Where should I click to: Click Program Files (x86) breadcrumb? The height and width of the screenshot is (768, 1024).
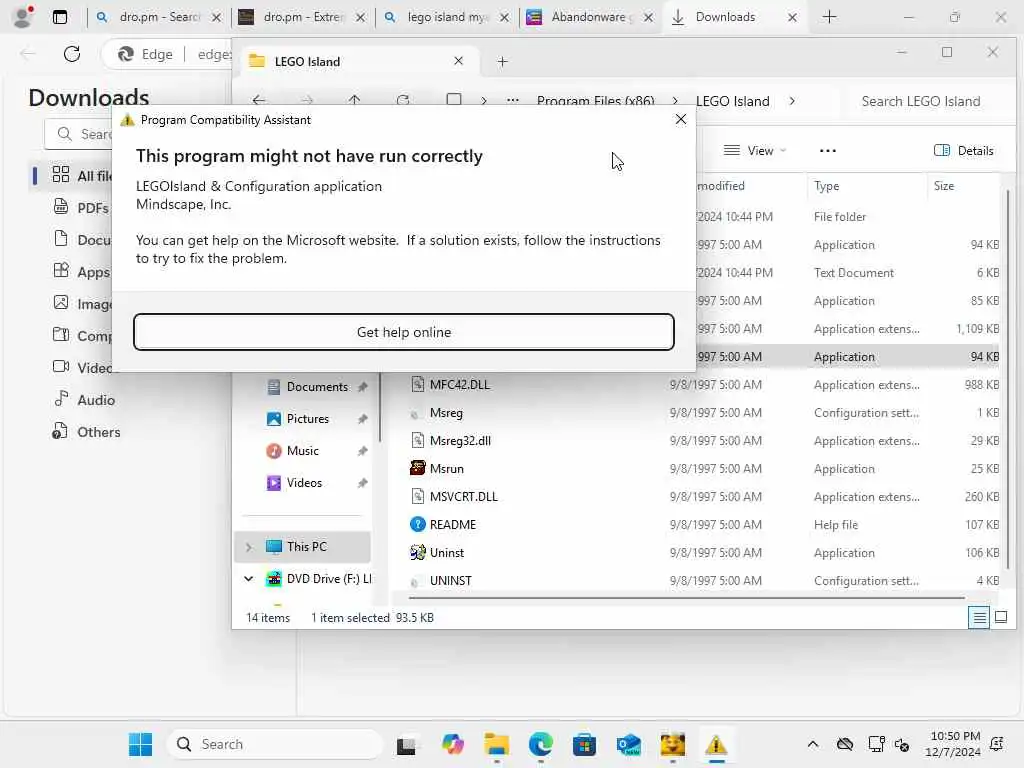pos(595,101)
